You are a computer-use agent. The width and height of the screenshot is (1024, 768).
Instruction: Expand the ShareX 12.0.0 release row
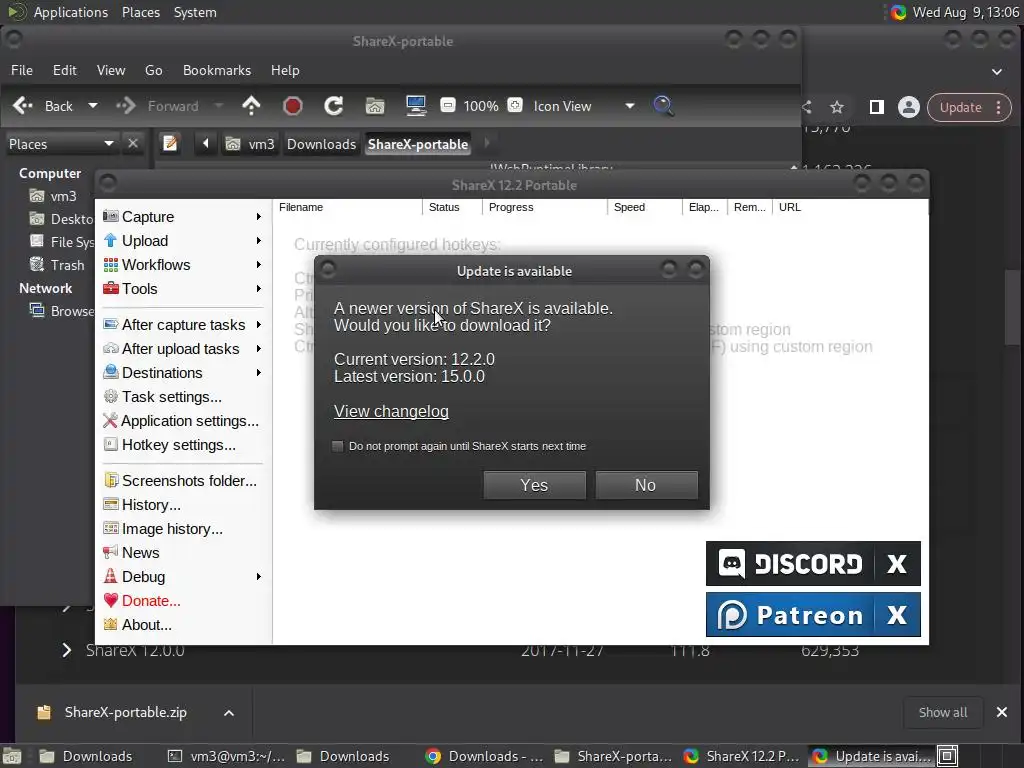coord(67,650)
